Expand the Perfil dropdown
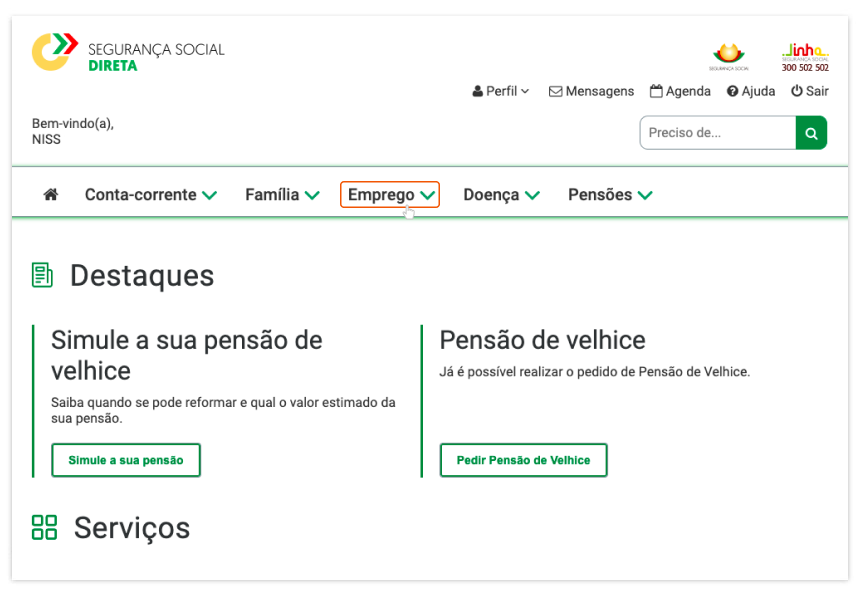 coord(501,91)
